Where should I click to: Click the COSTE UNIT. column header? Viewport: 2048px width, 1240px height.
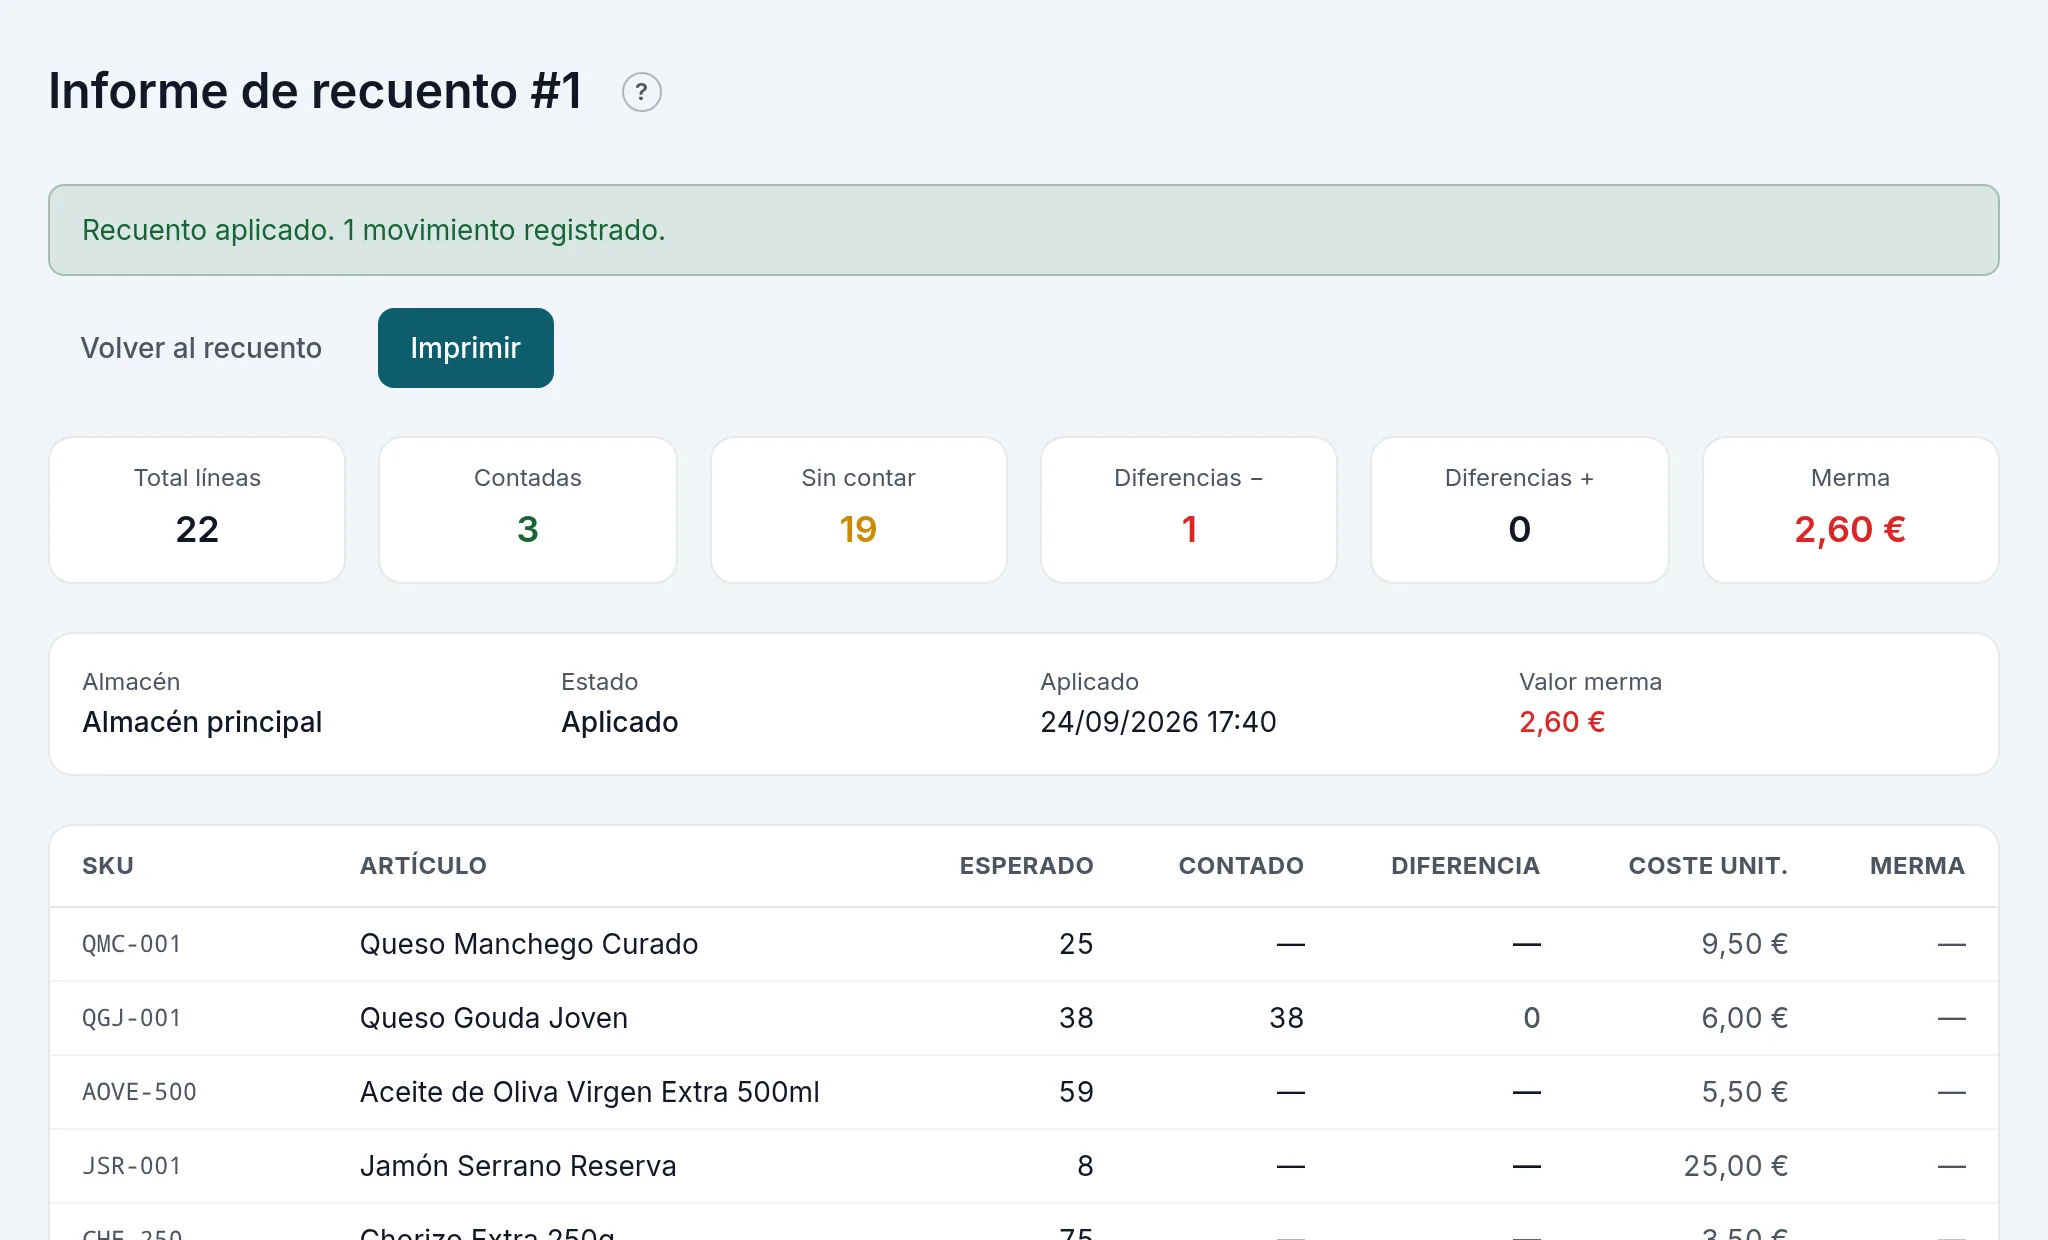pyautogui.click(x=1708, y=866)
